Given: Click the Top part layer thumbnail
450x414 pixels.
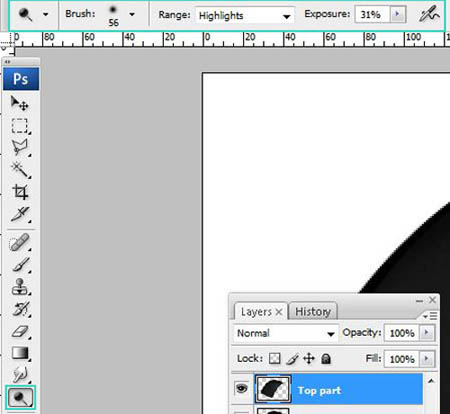Looking at the screenshot, I should pos(273,389).
